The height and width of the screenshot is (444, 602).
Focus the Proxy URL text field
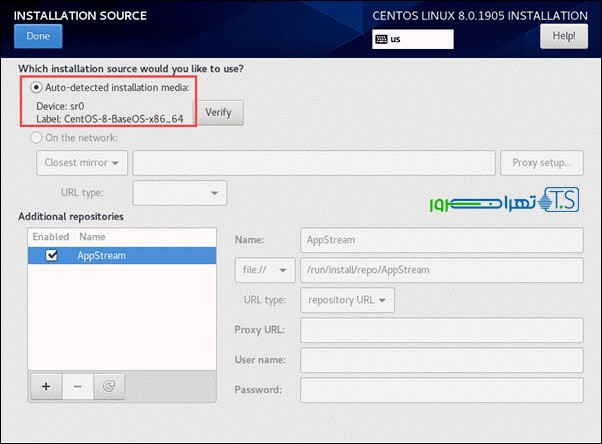click(441, 329)
